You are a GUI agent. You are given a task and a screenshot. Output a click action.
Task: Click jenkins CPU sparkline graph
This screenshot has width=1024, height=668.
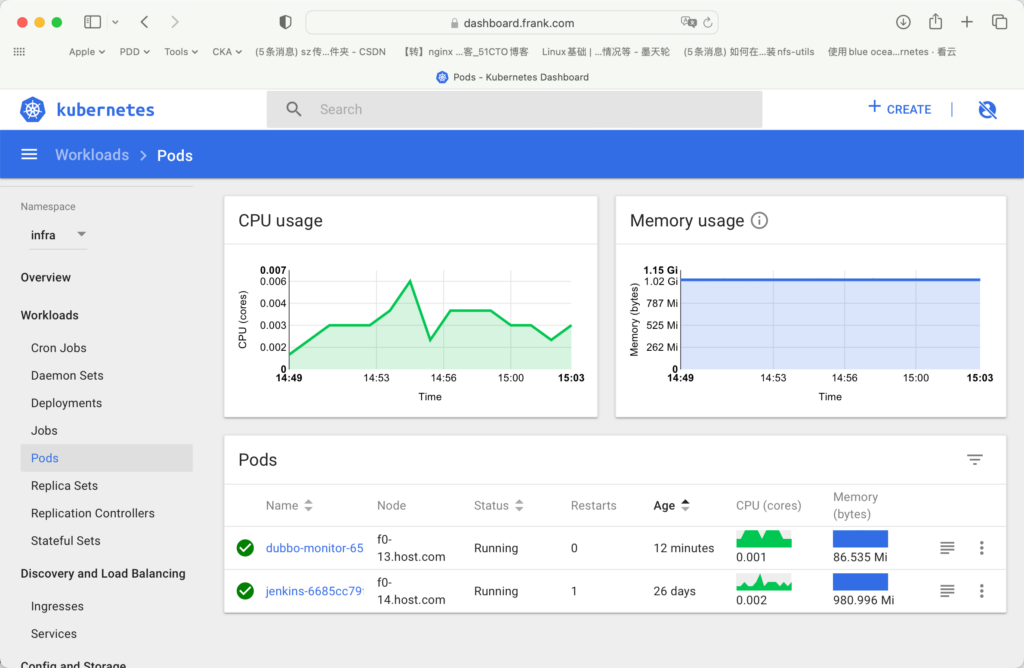tap(763, 582)
